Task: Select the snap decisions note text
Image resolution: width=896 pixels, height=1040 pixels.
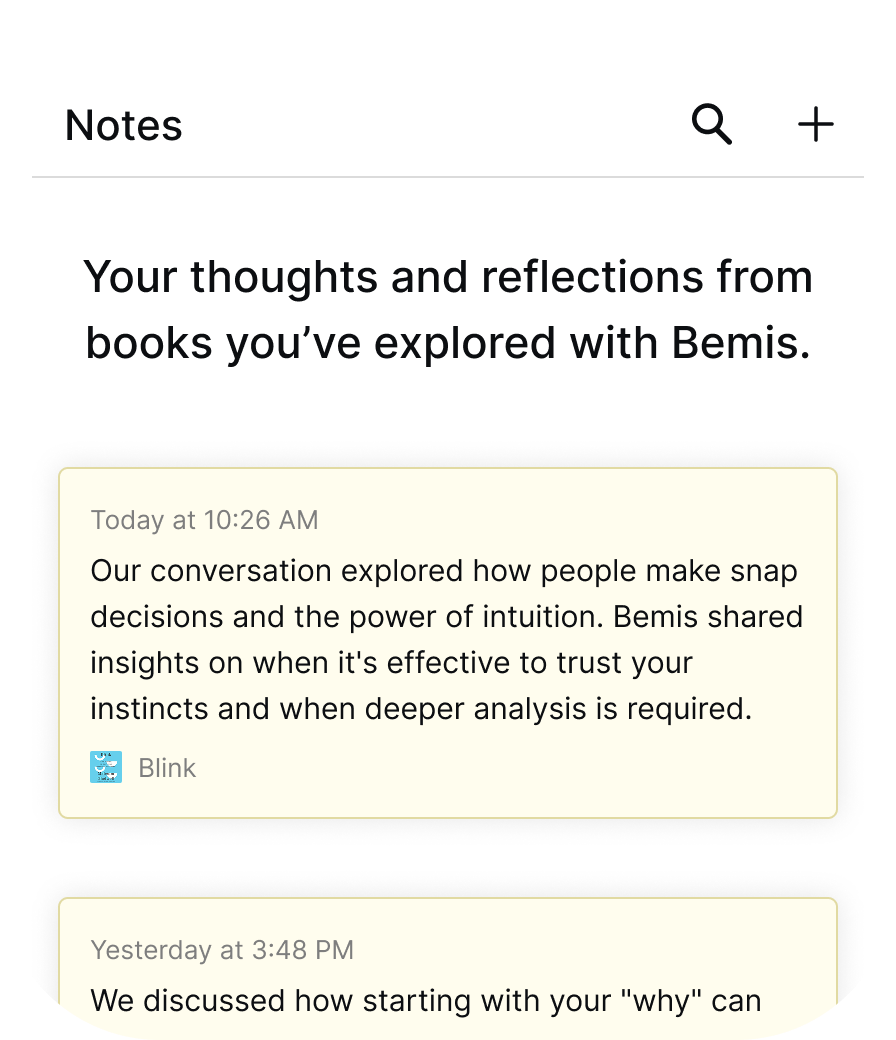Action: 445,640
